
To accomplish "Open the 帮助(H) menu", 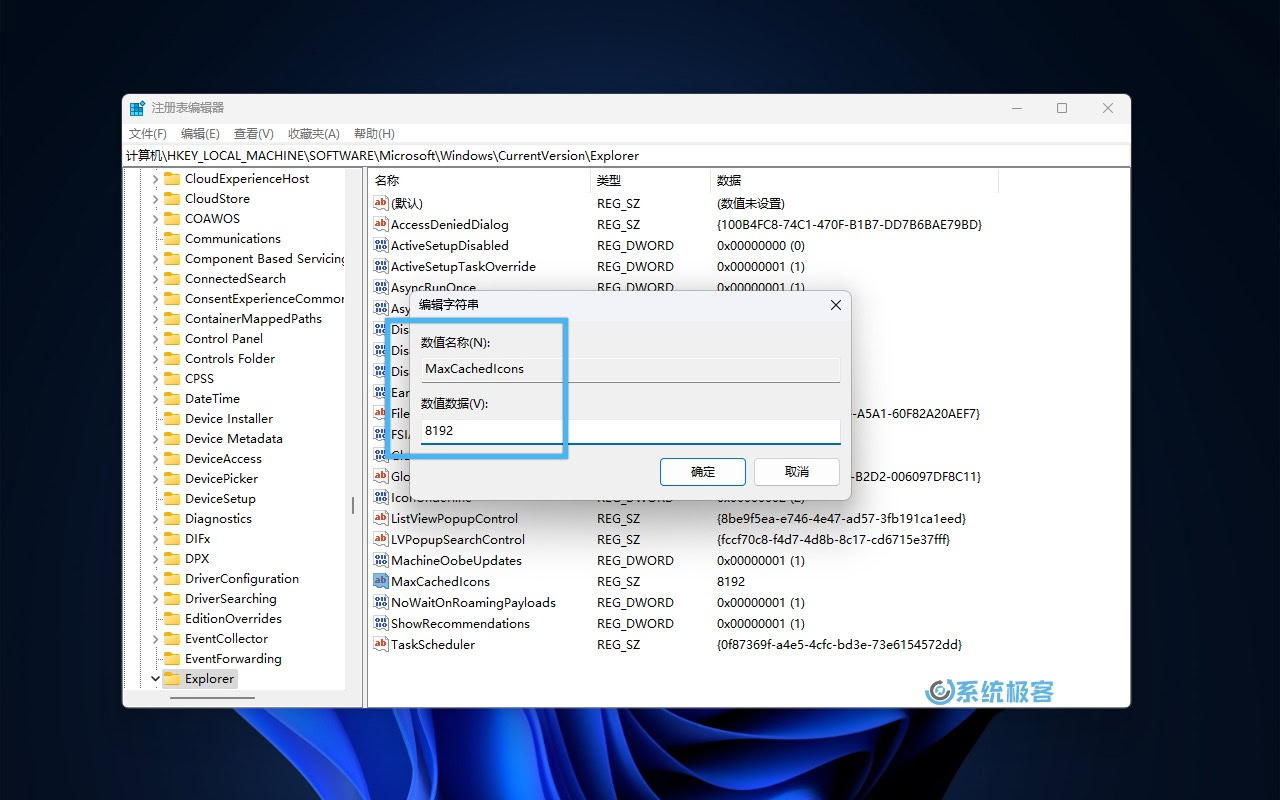I will [x=374, y=133].
